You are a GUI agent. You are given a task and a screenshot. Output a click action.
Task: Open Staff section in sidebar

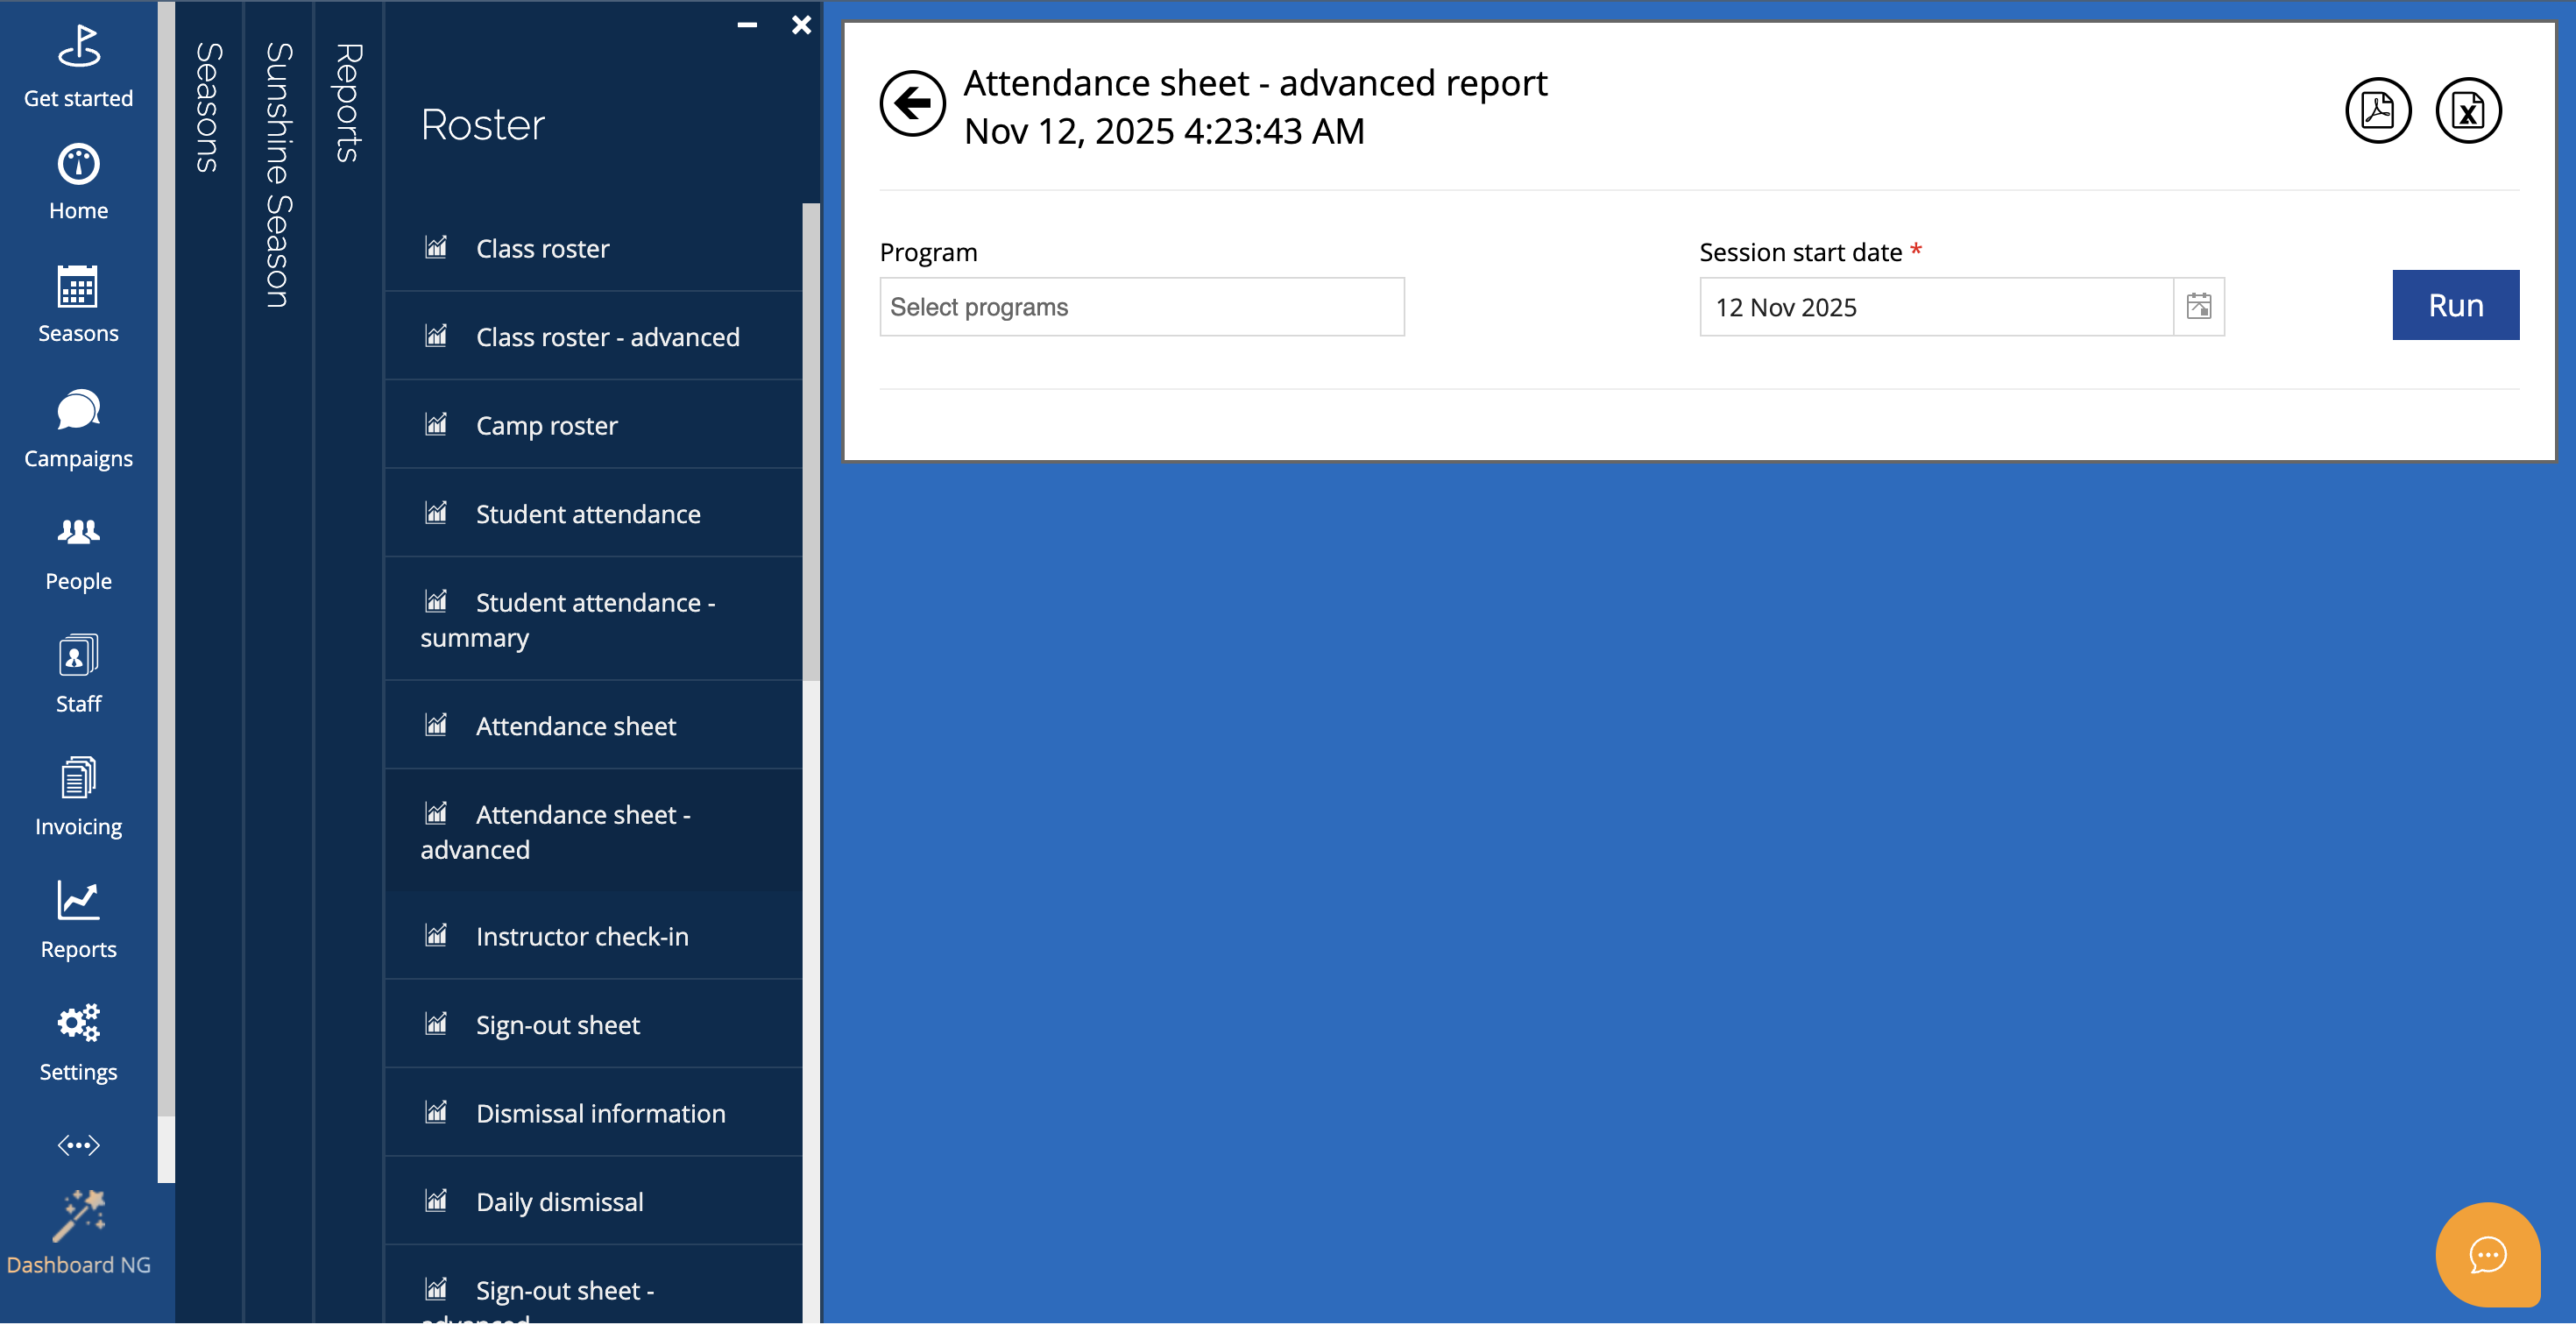pos(78,675)
